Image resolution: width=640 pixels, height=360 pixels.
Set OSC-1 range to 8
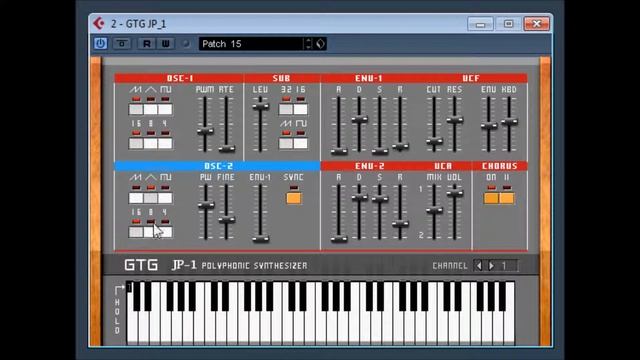(151, 143)
